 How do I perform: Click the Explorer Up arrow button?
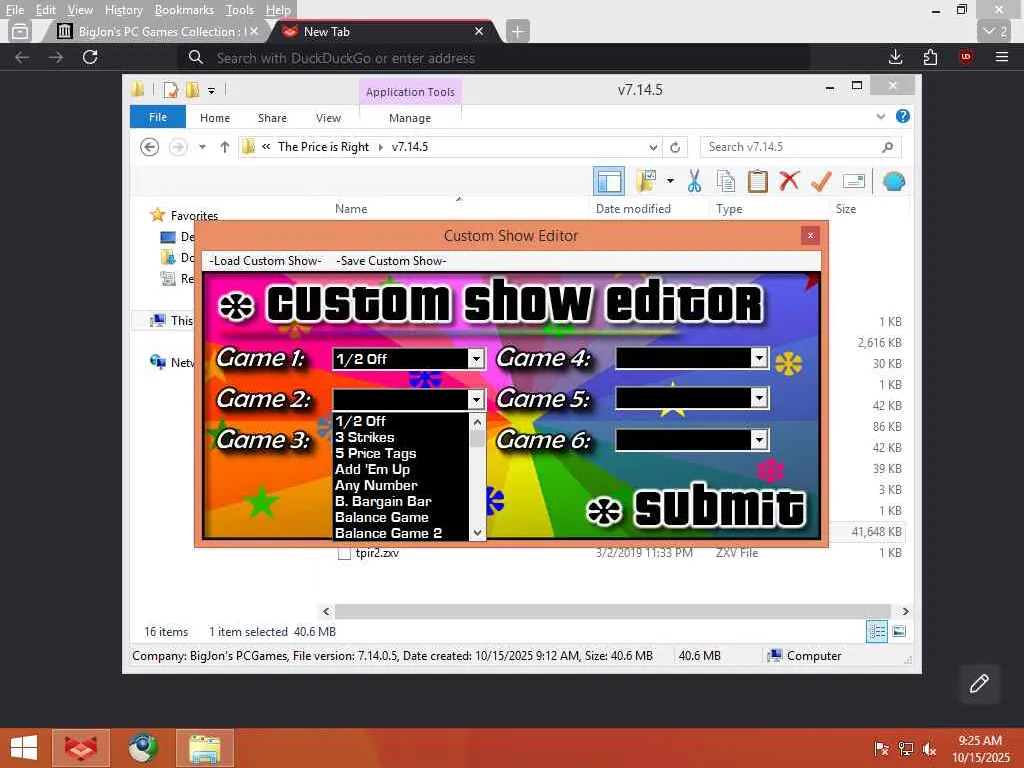click(x=225, y=147)
